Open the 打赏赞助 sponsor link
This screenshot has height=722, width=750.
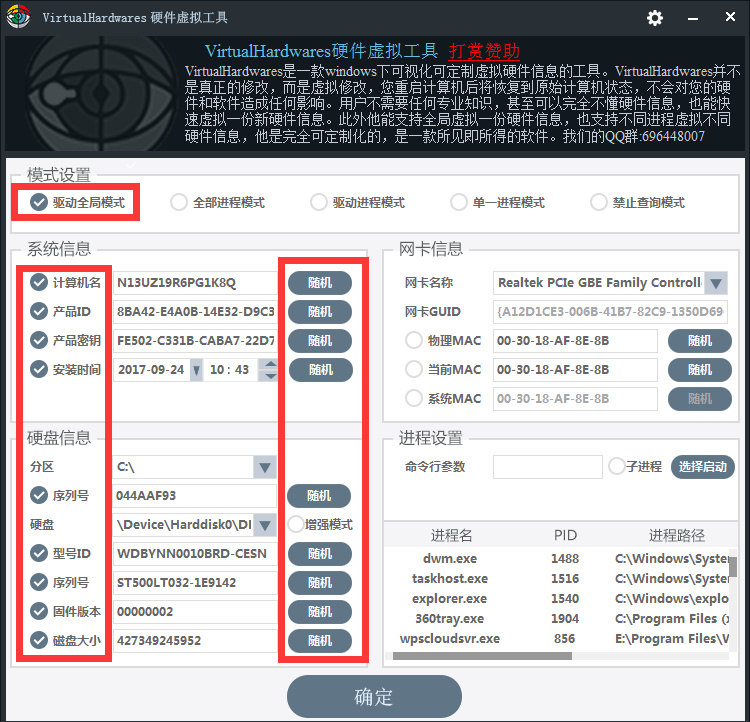484,51
